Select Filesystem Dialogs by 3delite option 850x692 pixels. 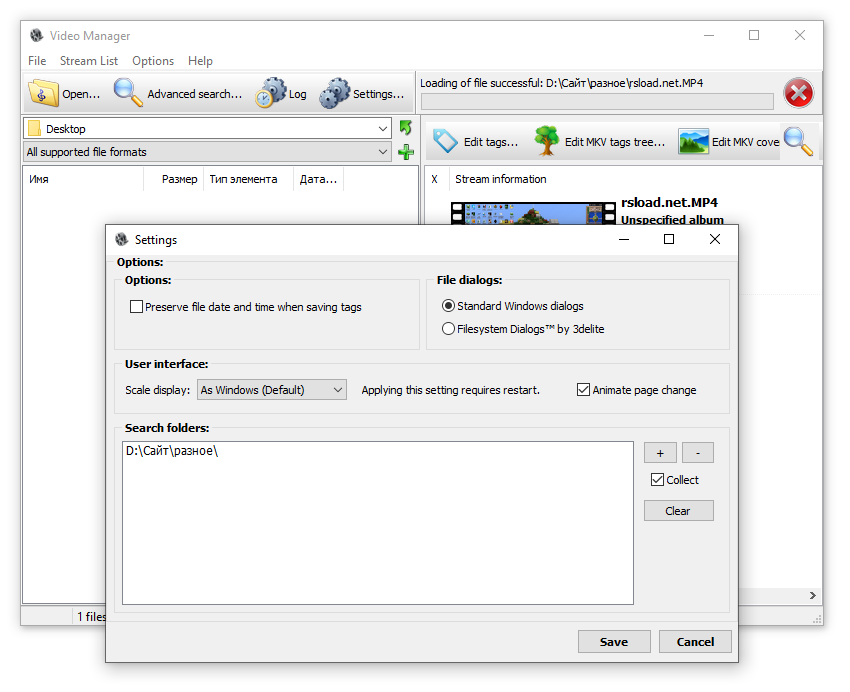[x=448, y=327]
